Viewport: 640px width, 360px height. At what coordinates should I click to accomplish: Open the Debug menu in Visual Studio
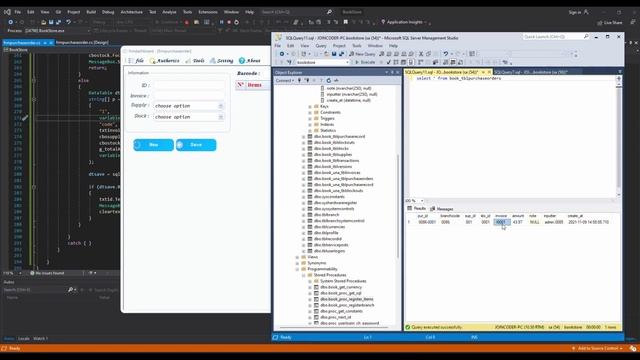pyautogui.click(x=108, y=12)
